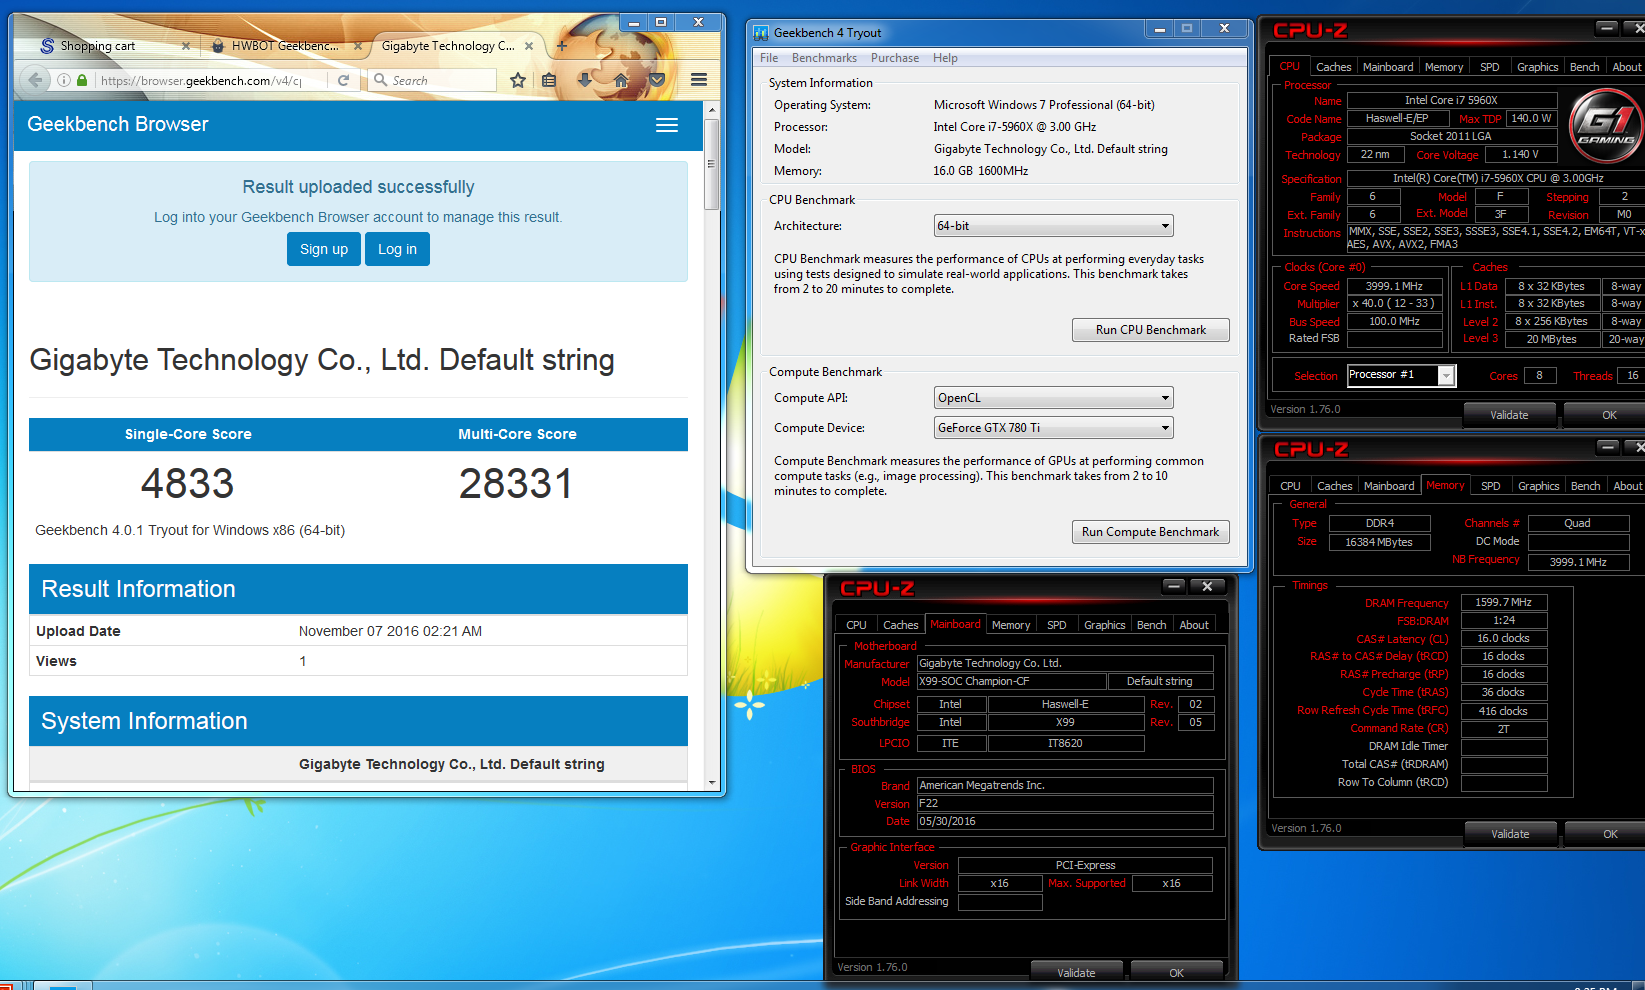Close the Shopping cart tab
Viewport: 1645px width, 990px height.
[186, 46]
